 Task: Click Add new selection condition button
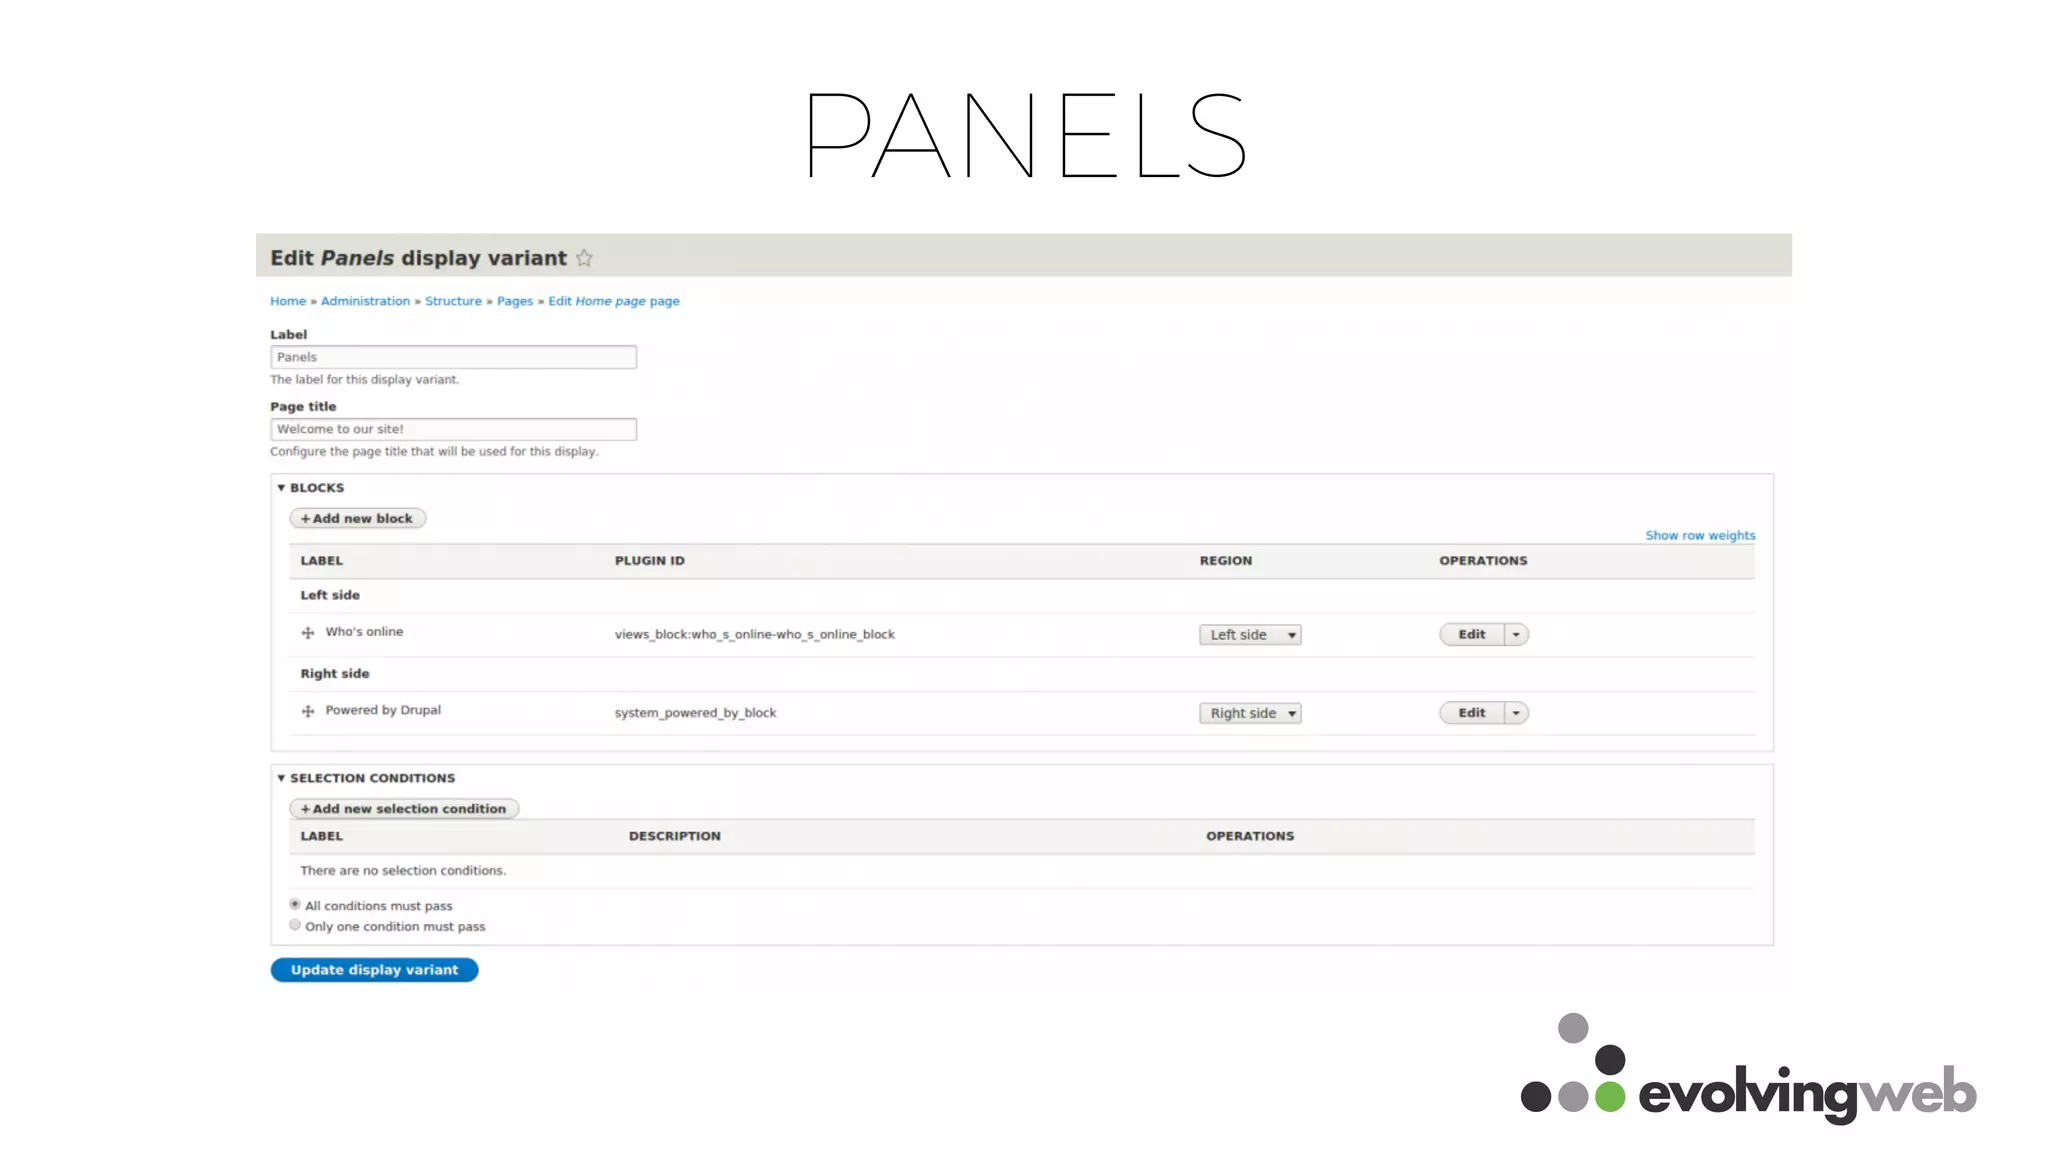tap(404, 808)
